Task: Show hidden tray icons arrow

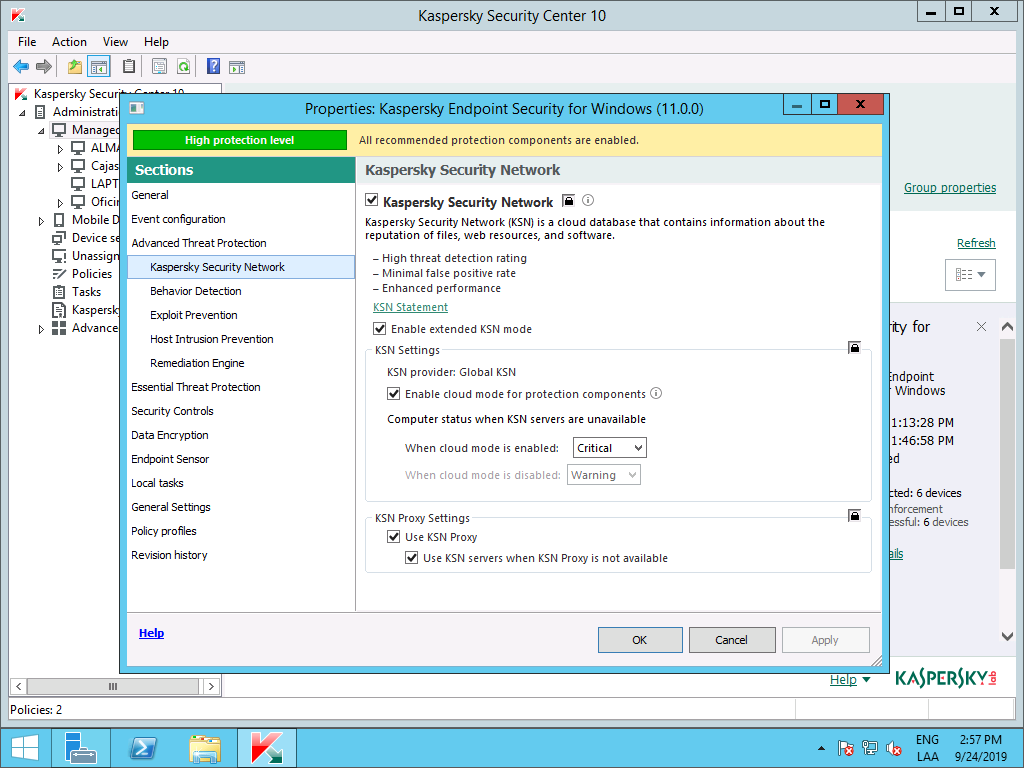Action: [821, 748]
